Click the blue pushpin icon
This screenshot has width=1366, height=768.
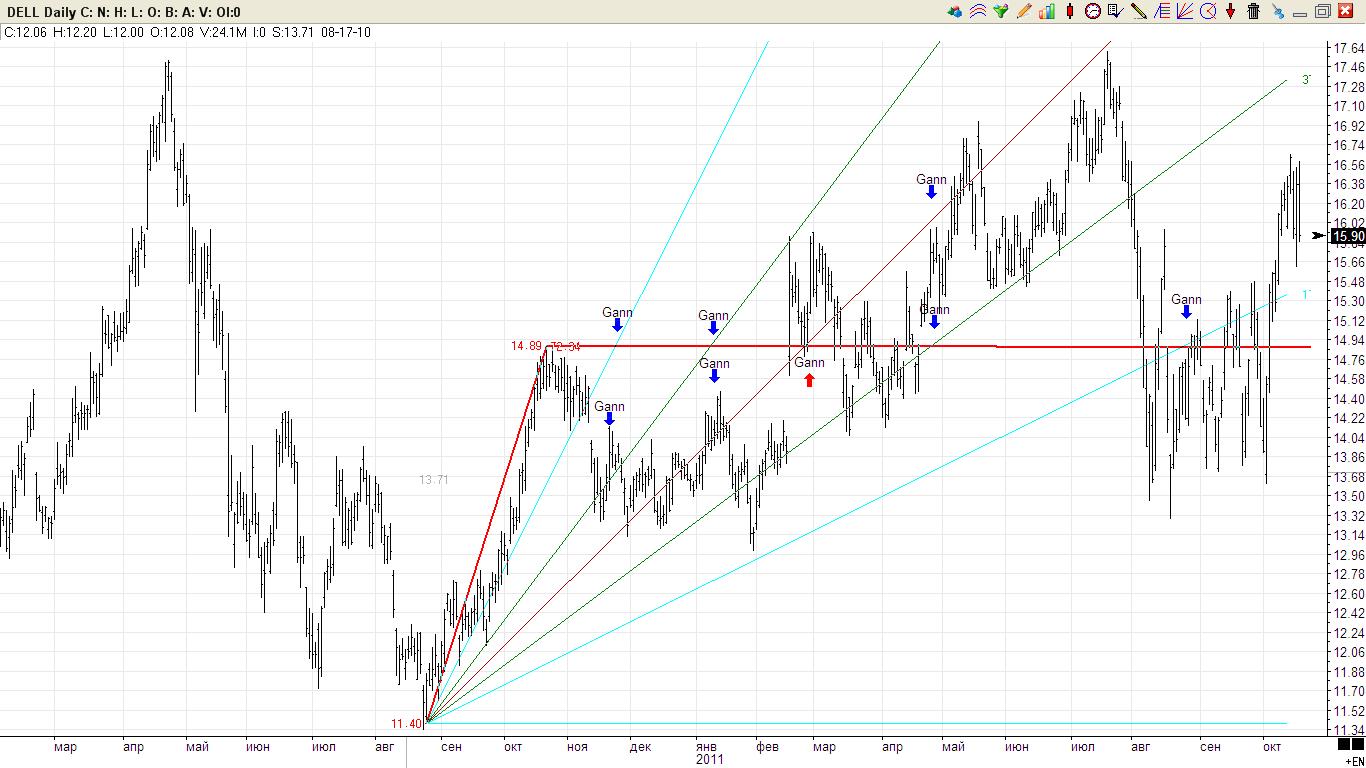coord(1278,11)
